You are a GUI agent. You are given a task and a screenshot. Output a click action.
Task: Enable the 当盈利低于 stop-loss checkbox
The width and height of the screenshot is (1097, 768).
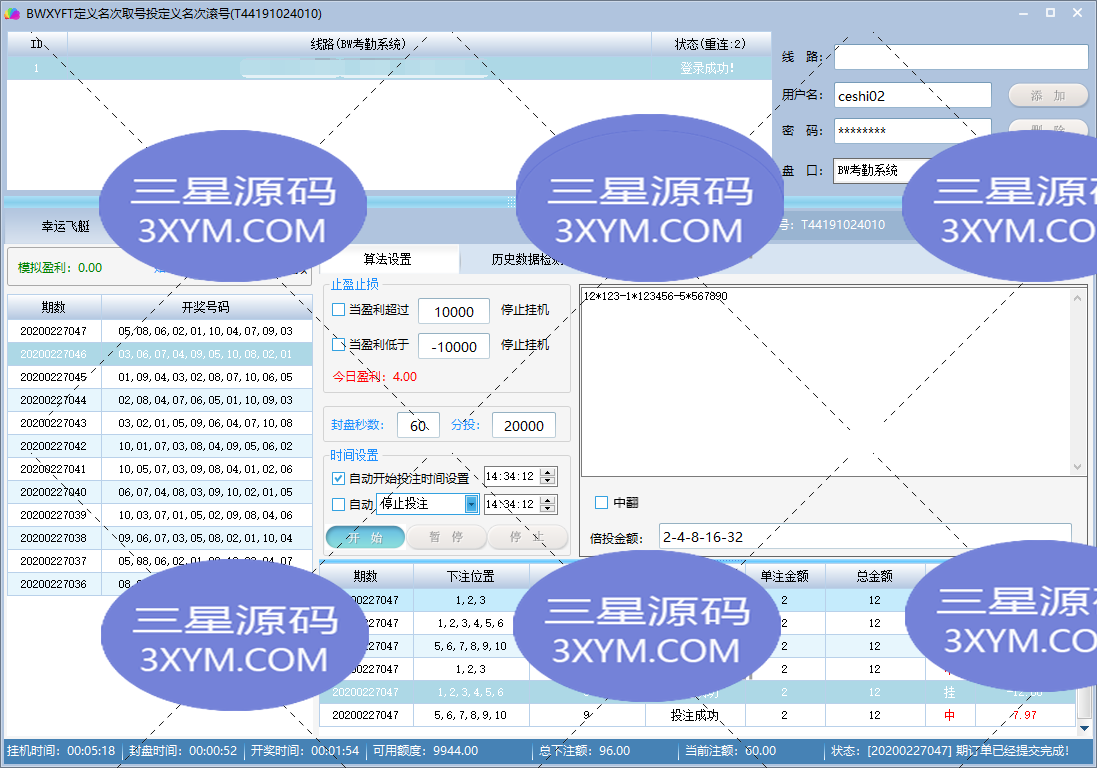point(339,345)
